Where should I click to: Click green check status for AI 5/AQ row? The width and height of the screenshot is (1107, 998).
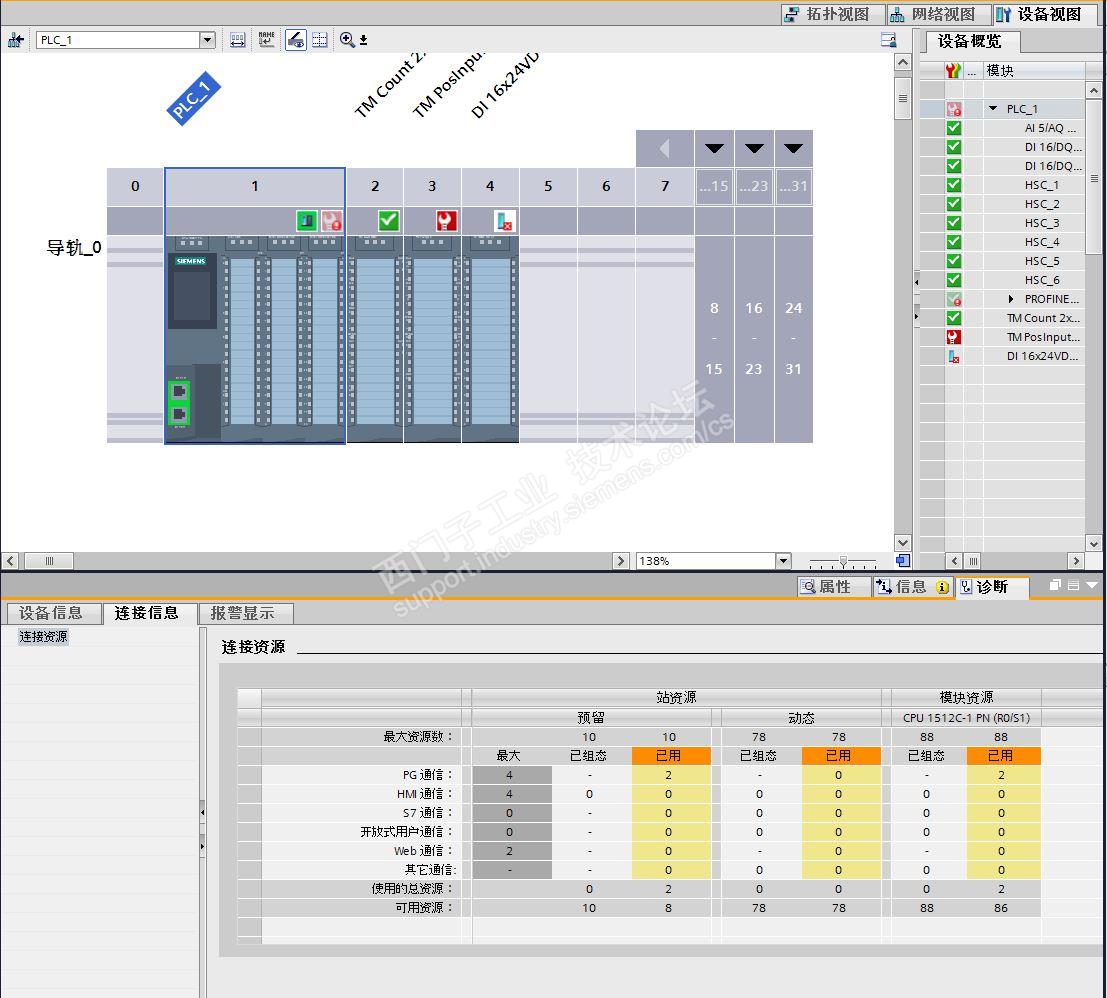[x=954, y=128]
